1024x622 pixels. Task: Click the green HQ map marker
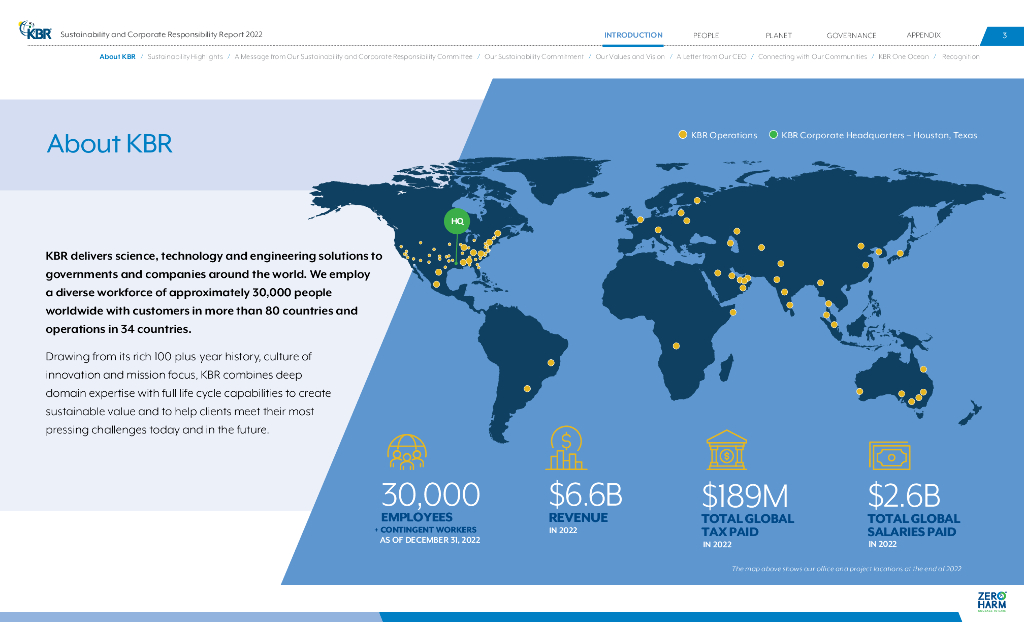(457, 221)
